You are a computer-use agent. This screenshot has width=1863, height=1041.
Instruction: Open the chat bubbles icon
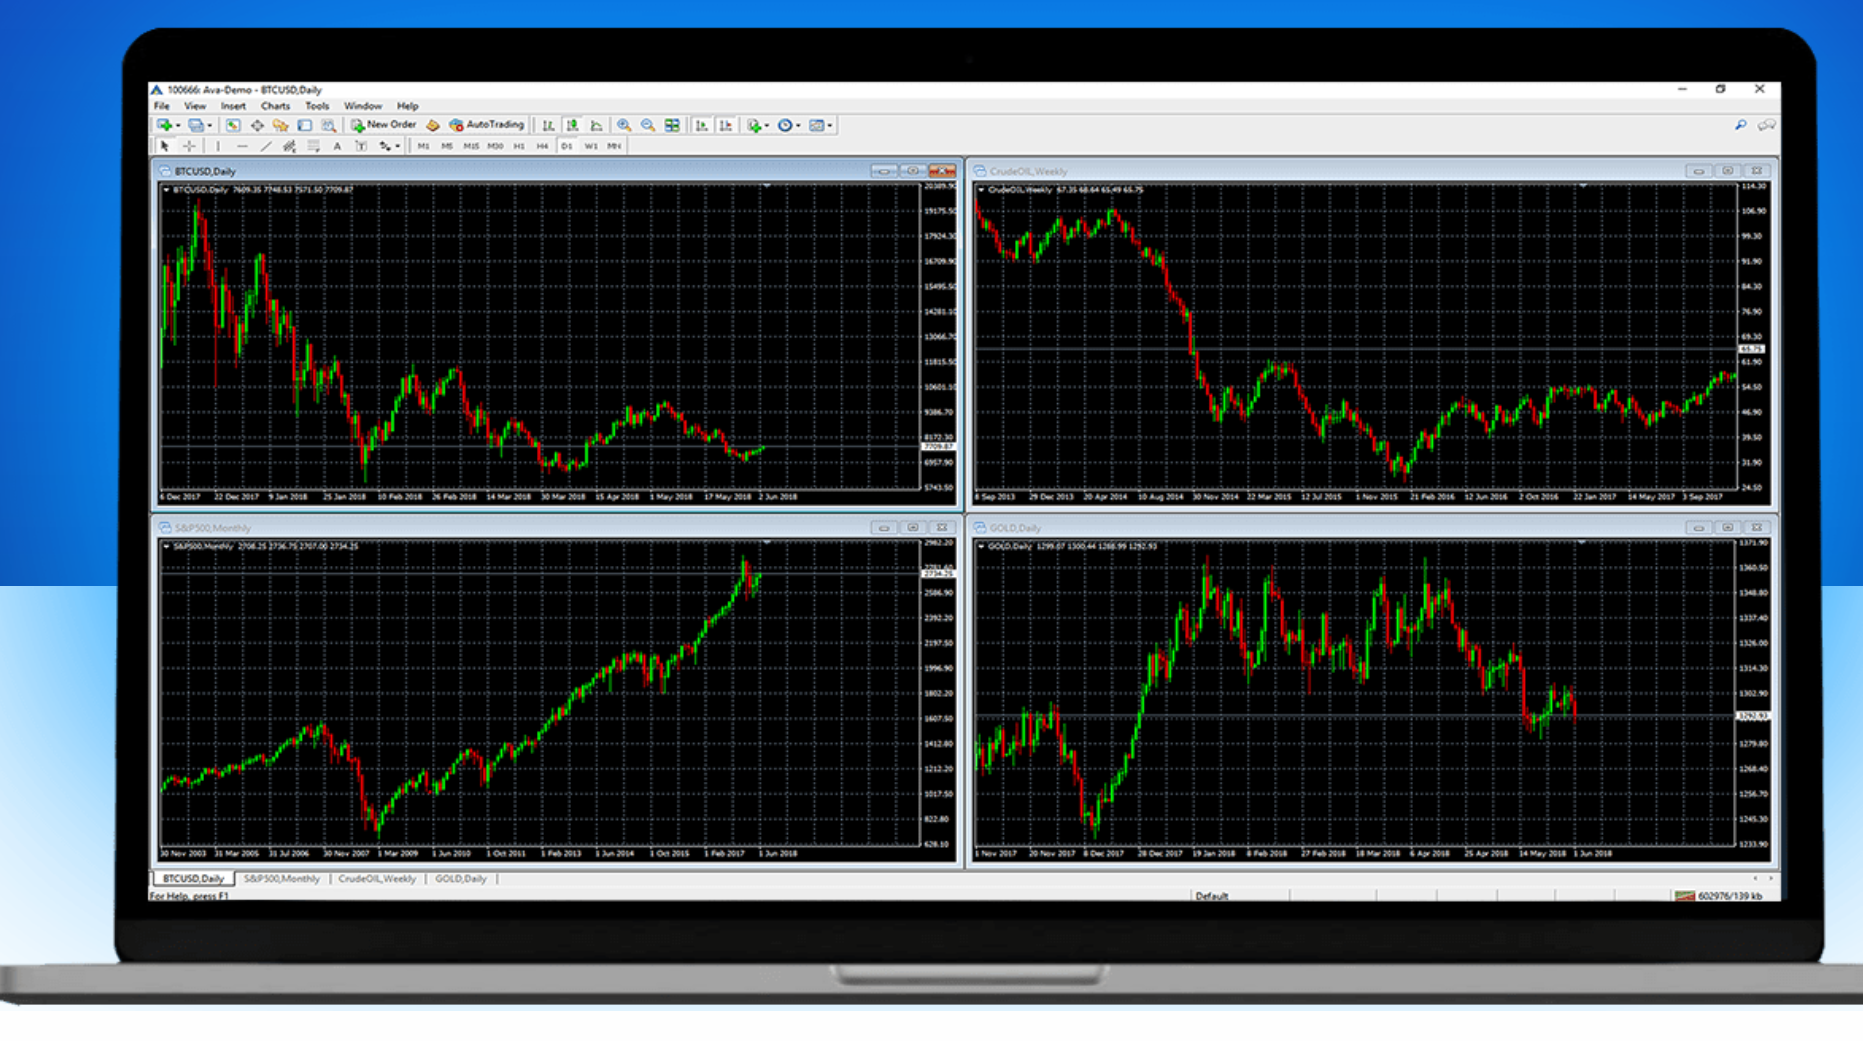(x=1767, y=125)
